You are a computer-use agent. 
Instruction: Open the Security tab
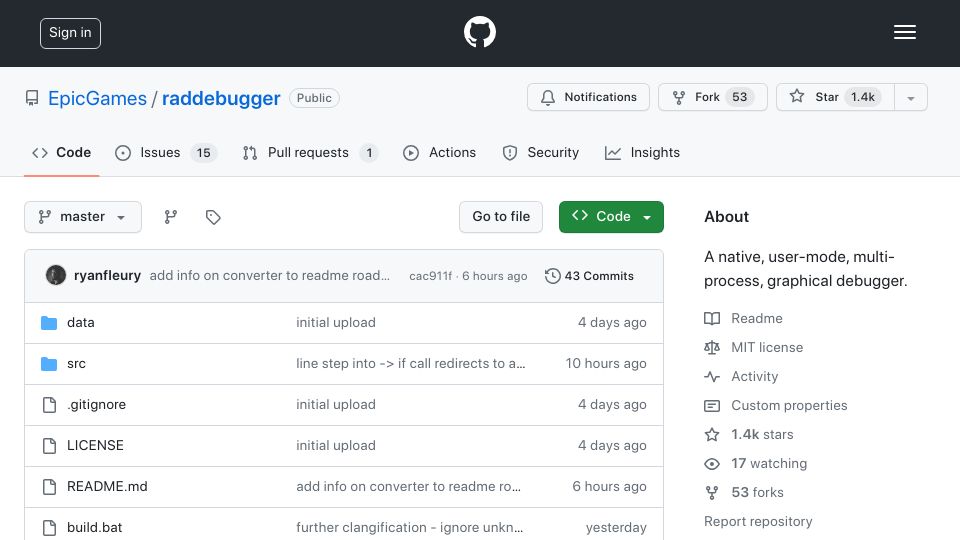click(x=540, y=152)
